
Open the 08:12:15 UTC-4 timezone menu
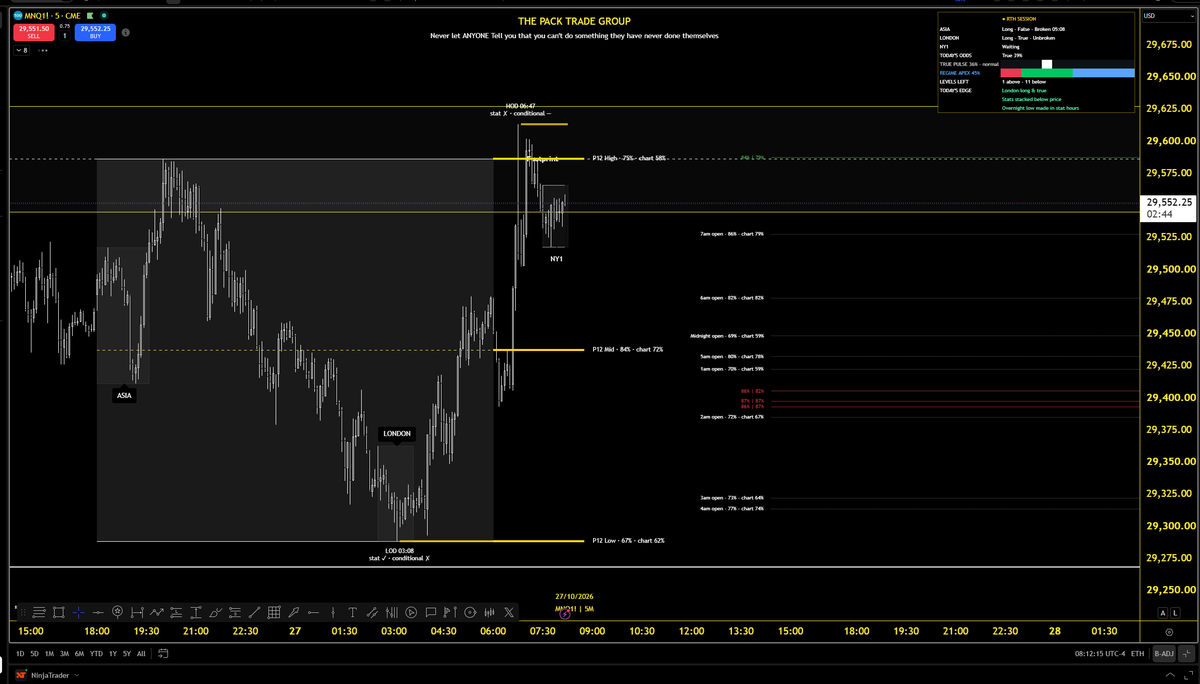tap(1100, 654)
